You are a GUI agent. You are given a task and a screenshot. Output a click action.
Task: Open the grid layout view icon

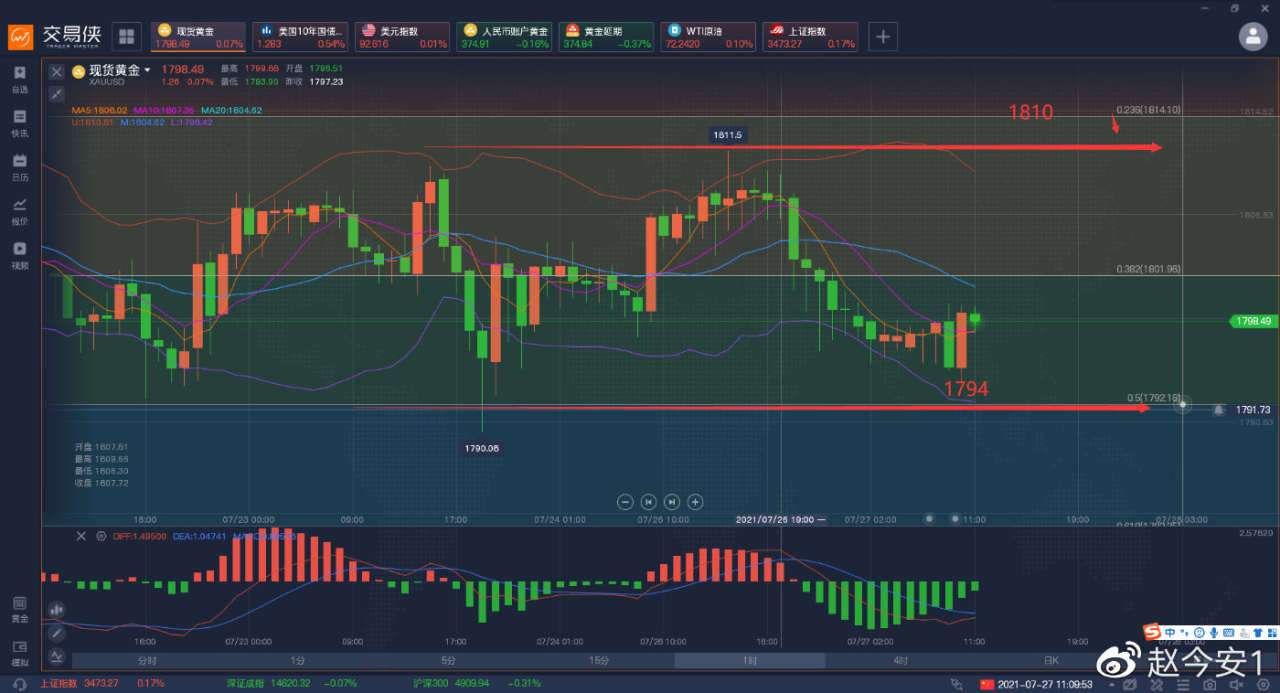click(x=126, y=37)
